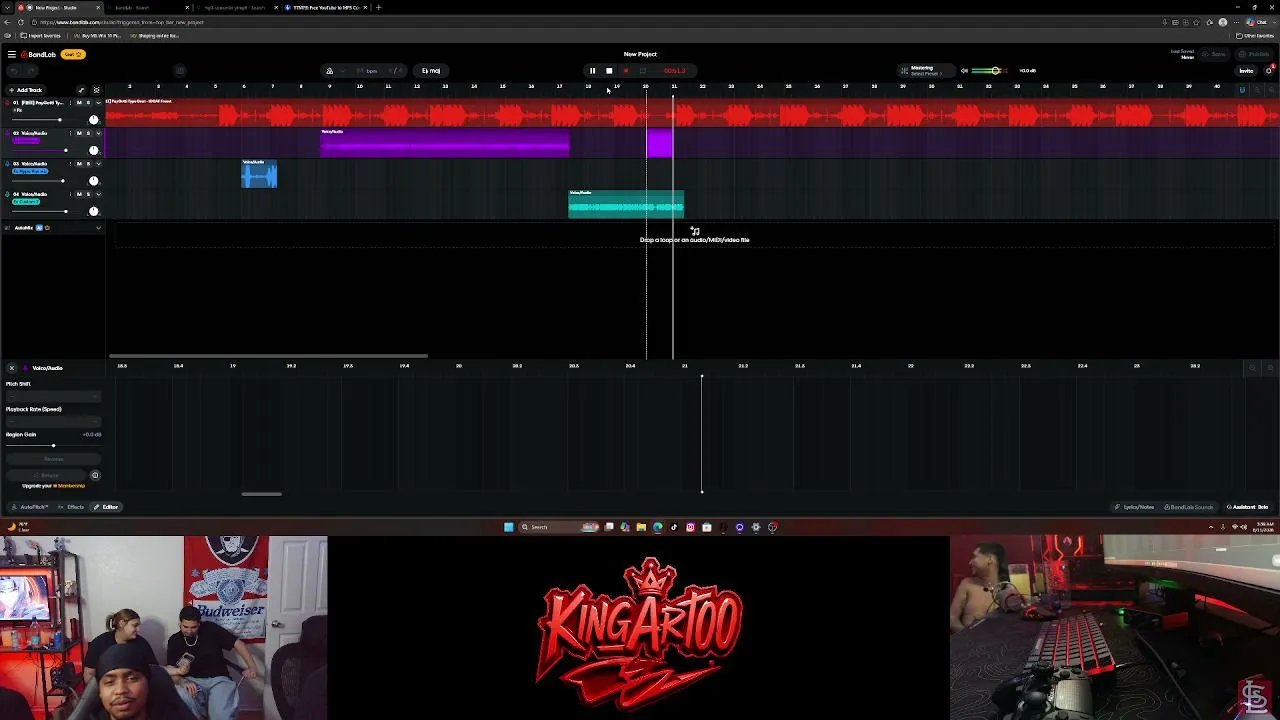Open the weather widget on the taskbar
This screenshot has height=720, width=1280.
click(18, 527)
